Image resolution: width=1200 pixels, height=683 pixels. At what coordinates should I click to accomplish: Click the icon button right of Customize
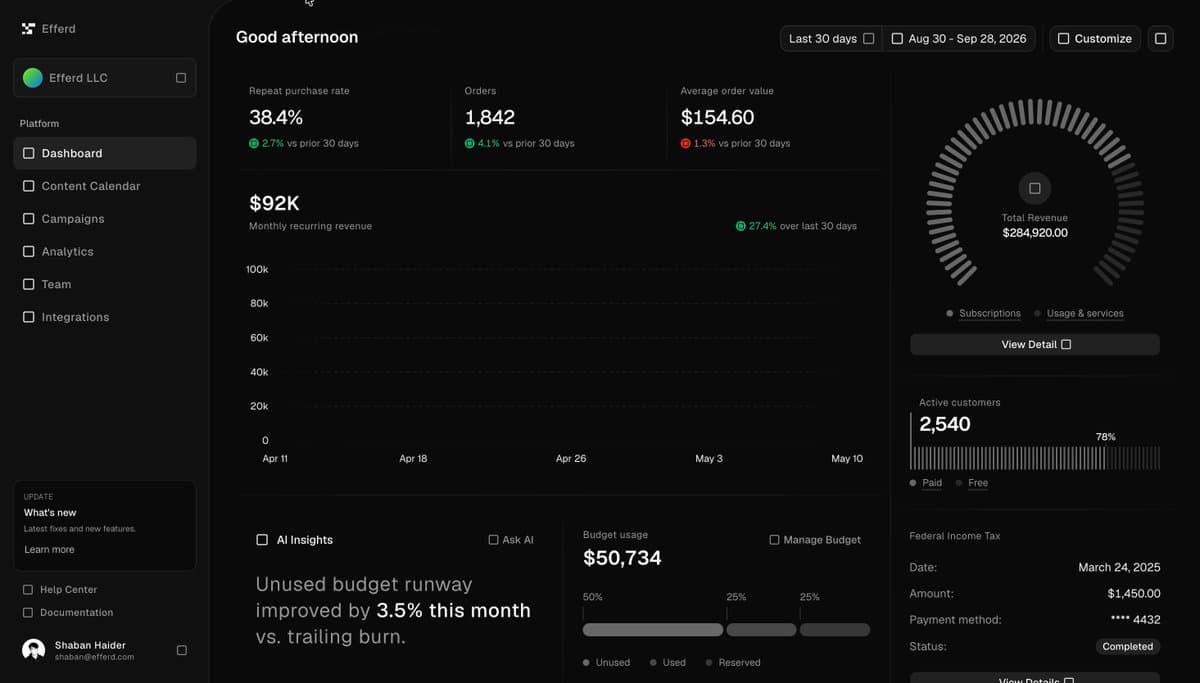coord(1160,38)
